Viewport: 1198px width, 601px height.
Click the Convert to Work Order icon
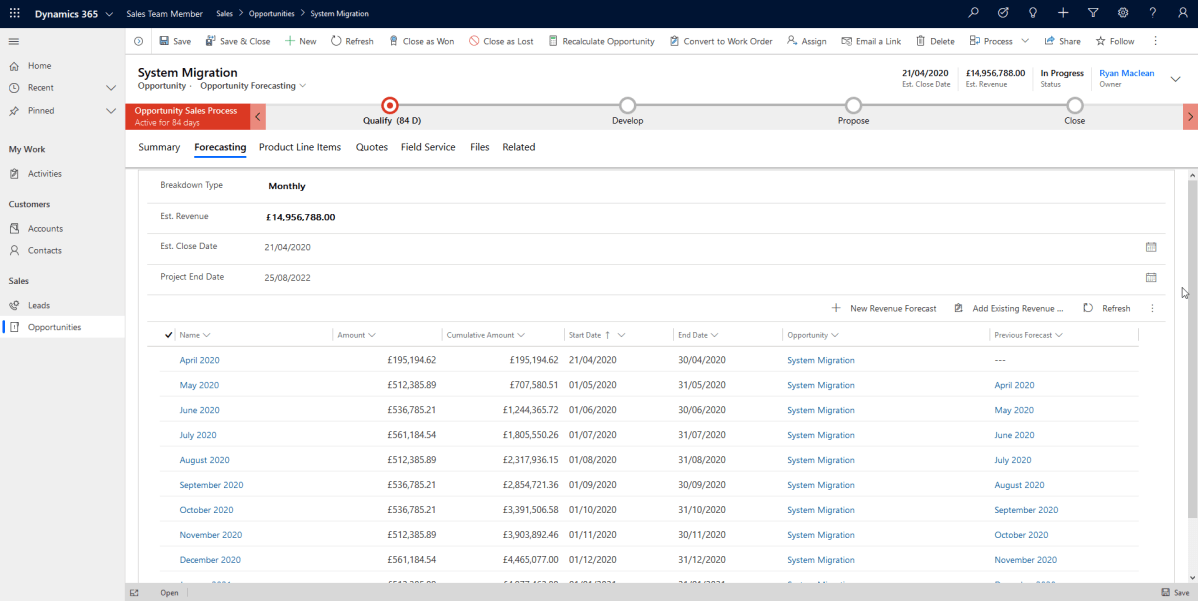[x=672, y=41]
